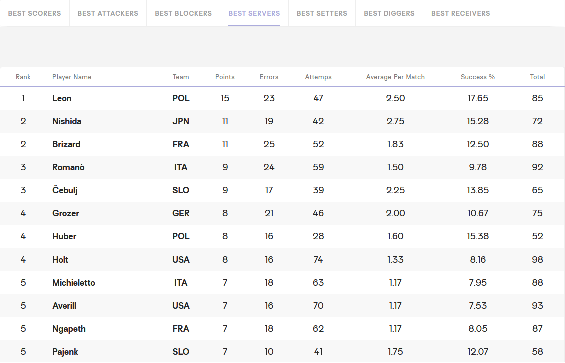Open player Nishida's profile
The width and height of the screenshot is (565, 363).
click(x=67, y=121)
